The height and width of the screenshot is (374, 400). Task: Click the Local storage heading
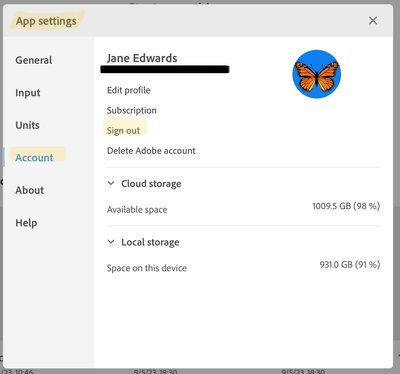coord(150,242)
